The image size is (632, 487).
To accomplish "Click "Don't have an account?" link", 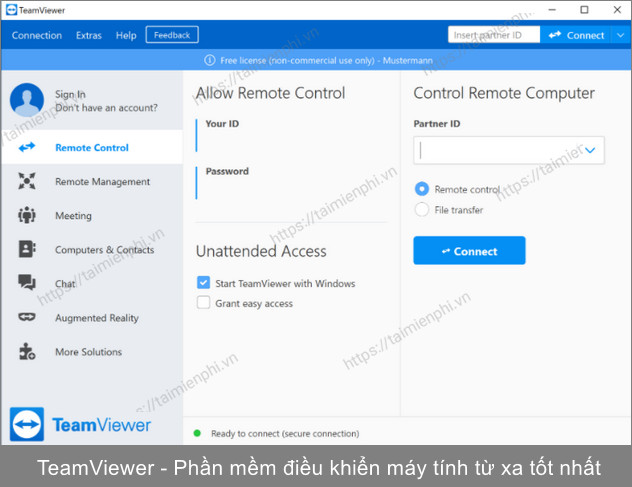I will pos(106,108).
